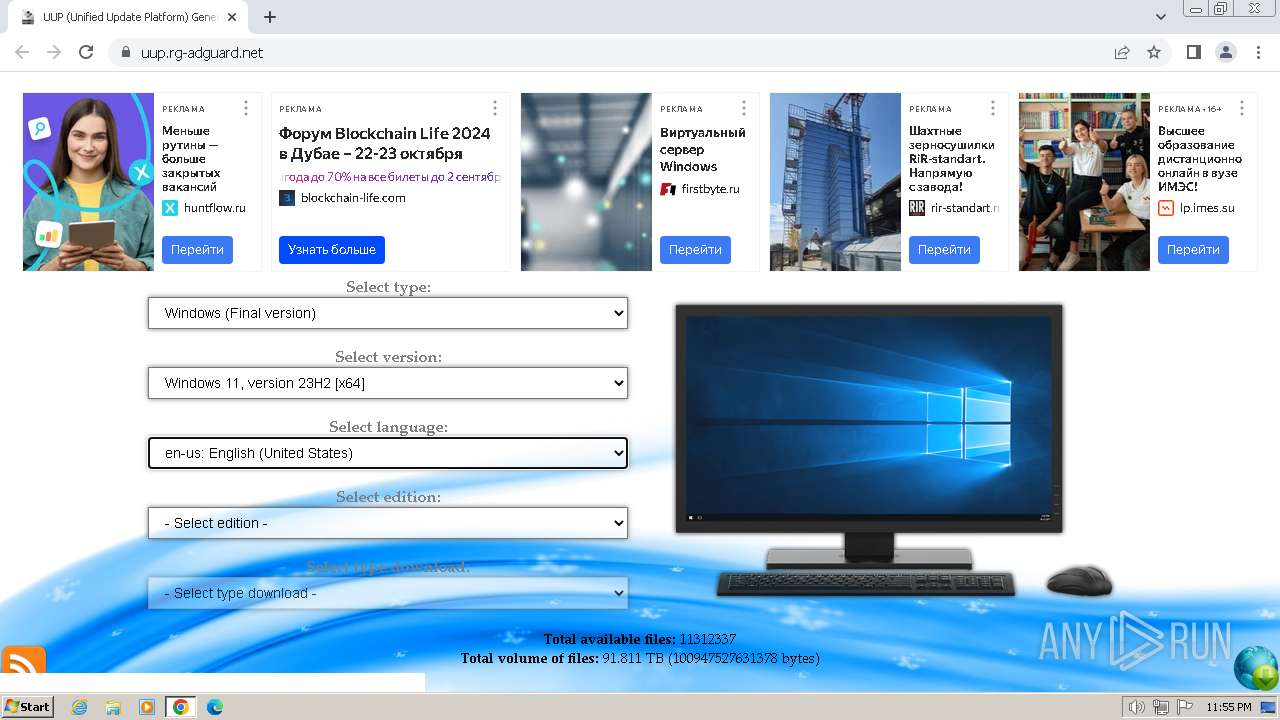Open lp.imes.su ad options menu
Screen dimensions: 1280x720
[1241, 108]
